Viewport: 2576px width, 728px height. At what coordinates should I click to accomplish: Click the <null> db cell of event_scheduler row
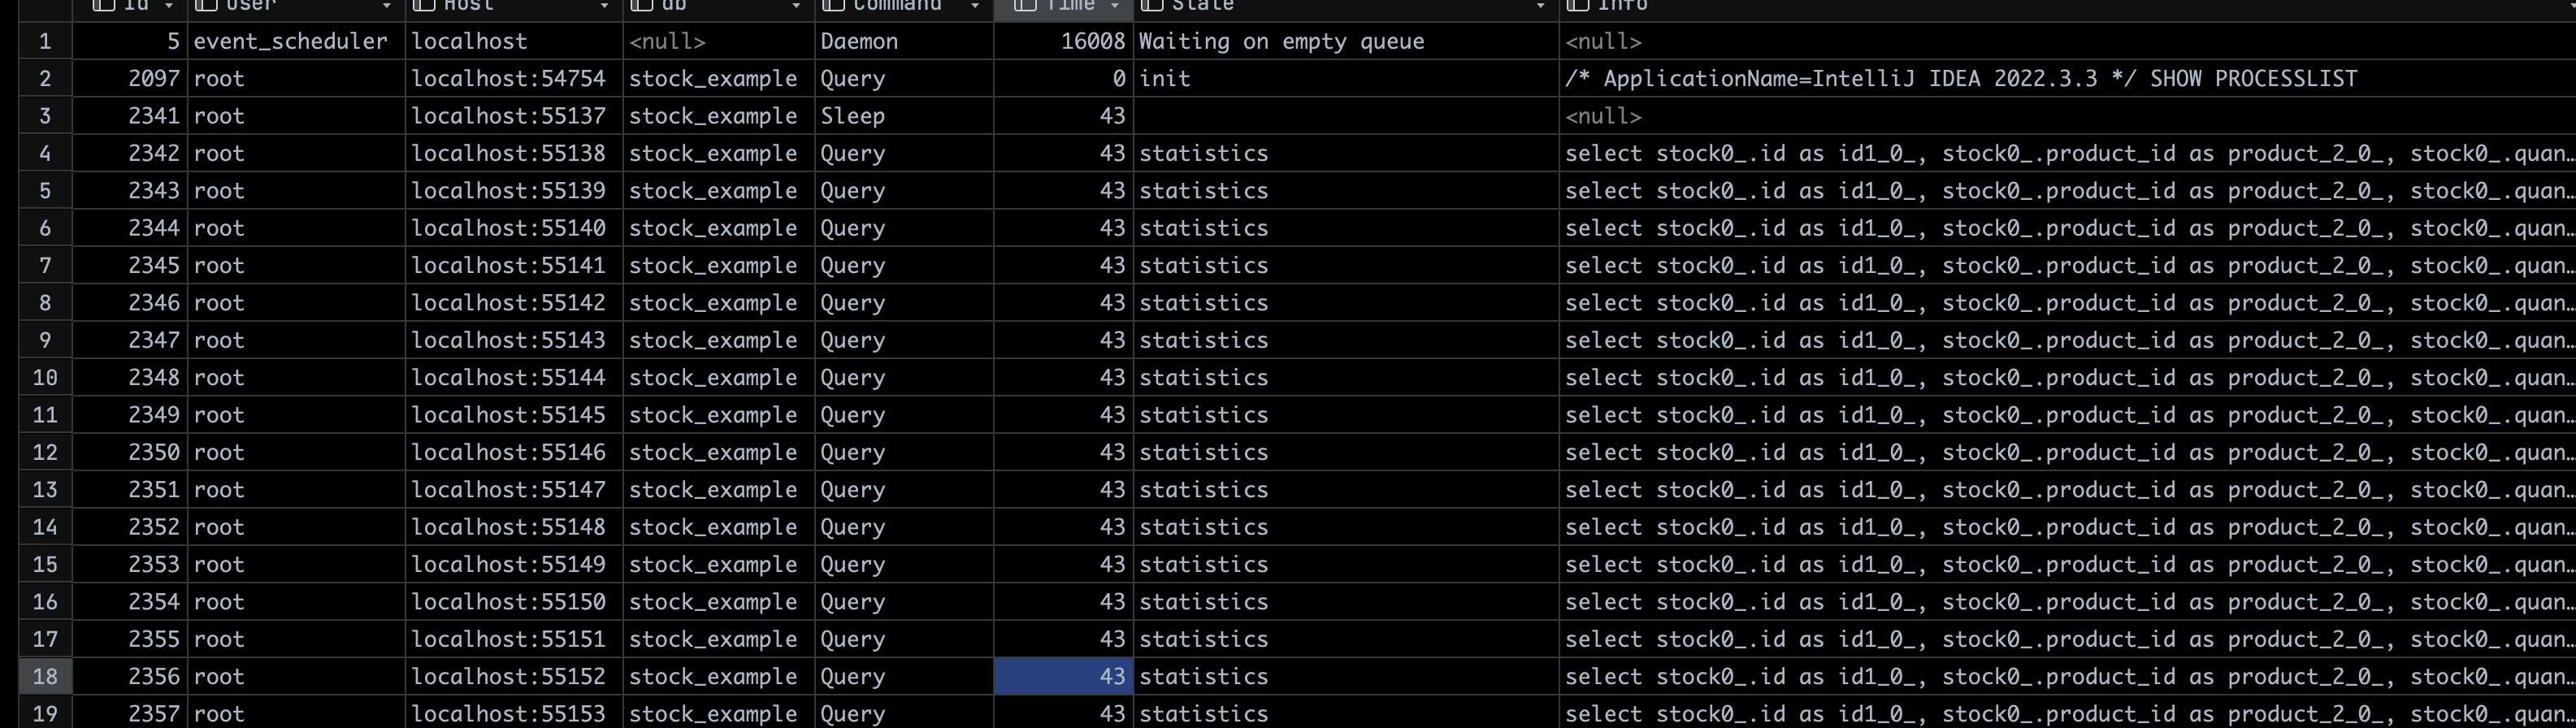click(x=719, y=41)
